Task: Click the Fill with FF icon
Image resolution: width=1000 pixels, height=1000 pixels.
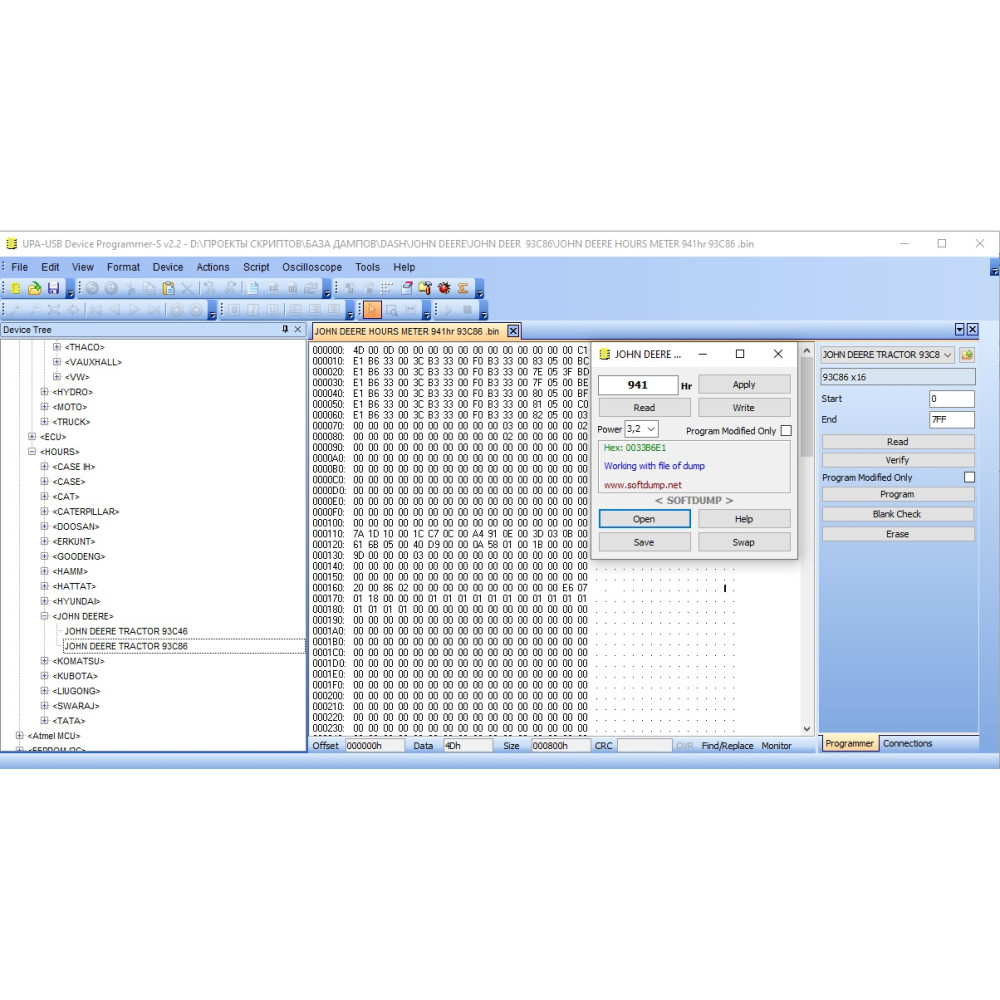Action: click(273, 288)
